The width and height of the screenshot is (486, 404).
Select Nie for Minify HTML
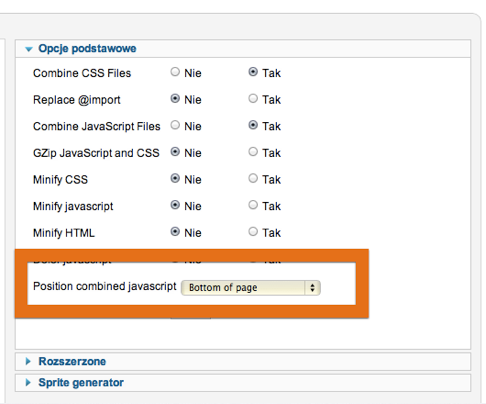[x=175, y=232]
